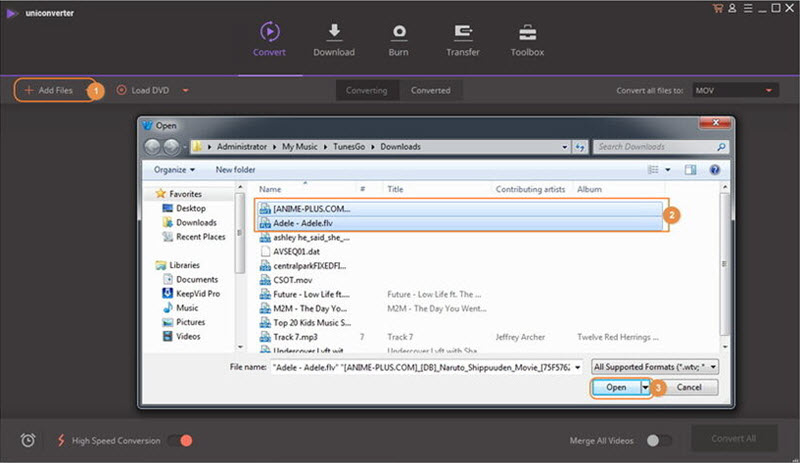Select Libraries in the navigation pane
This screenshot has width=800, height=463.
tap(178, 265)
